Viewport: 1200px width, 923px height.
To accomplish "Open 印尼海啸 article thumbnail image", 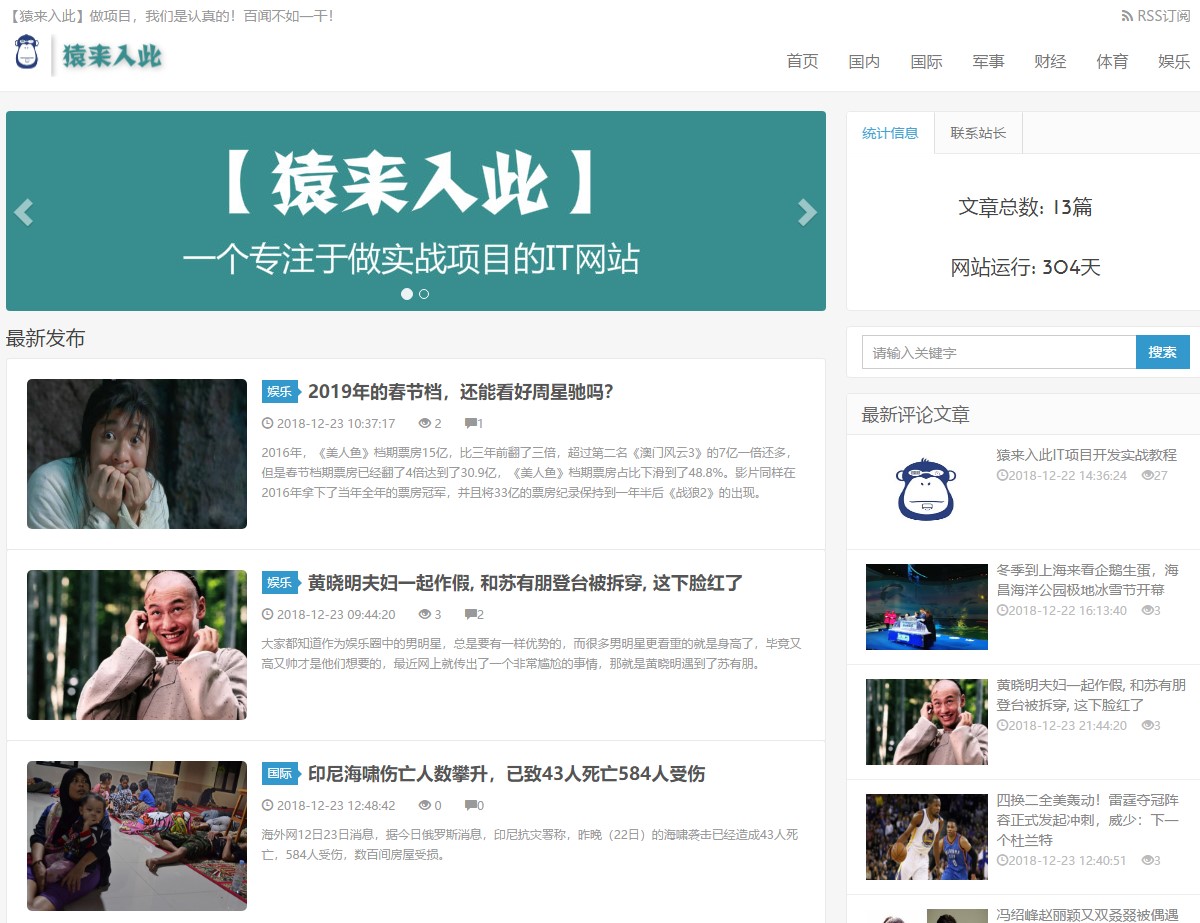I will pos(137,836).
